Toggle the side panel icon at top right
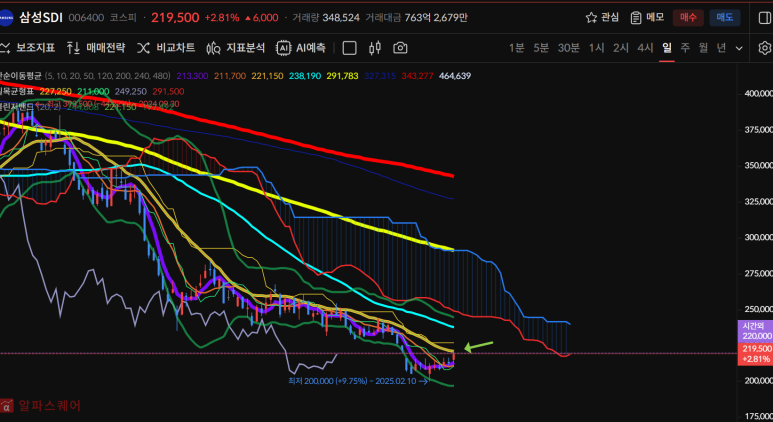 [x=764, y=17]
